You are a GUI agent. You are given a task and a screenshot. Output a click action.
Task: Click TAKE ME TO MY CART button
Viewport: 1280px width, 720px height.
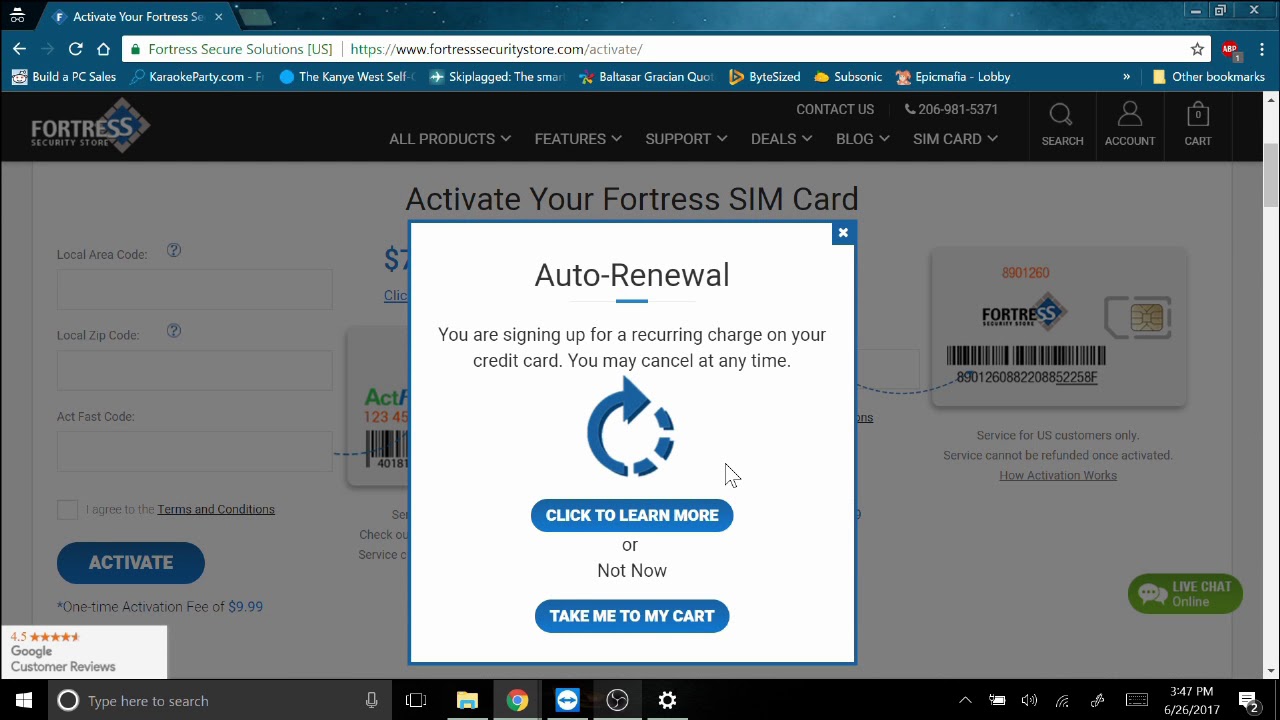tap(632, 616)
